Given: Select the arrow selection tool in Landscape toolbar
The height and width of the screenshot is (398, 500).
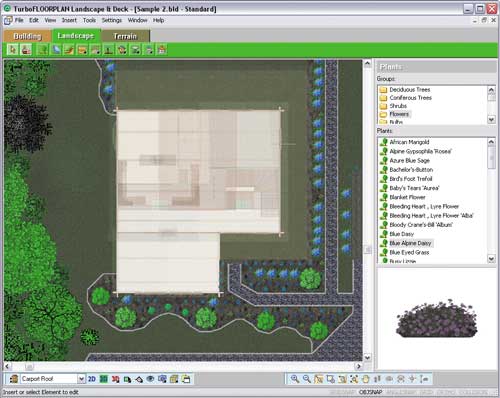Looking at the screenshot, I should click(13, 50).
